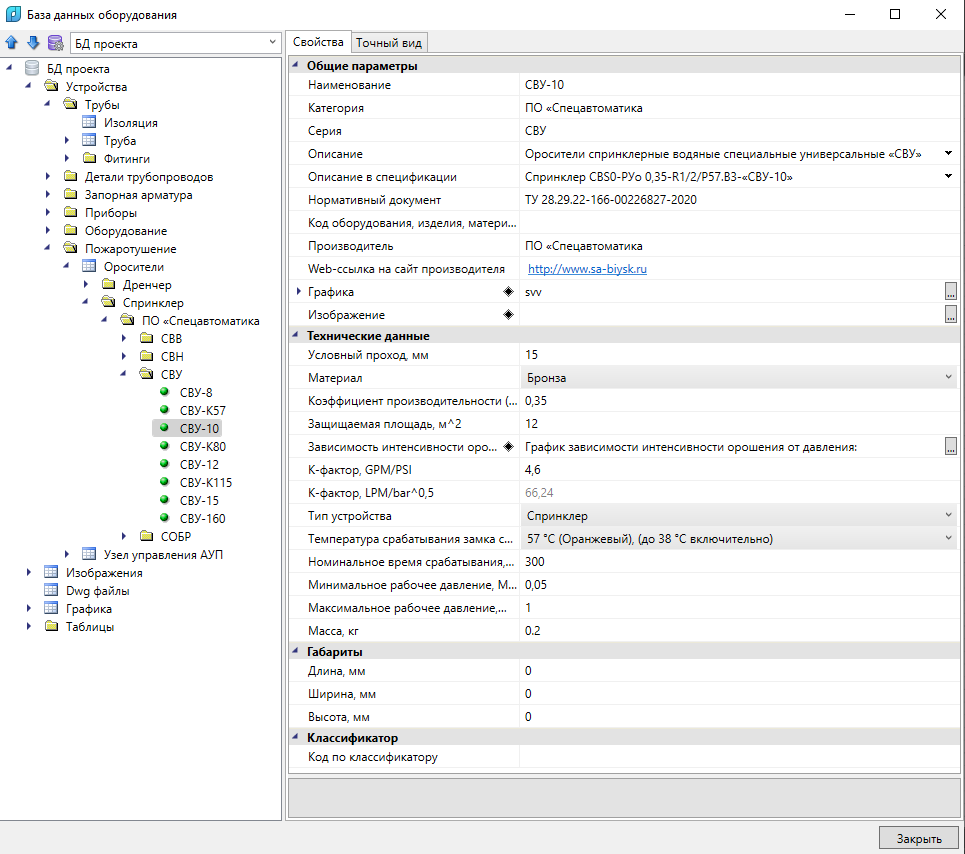This screenshot has height=854, width=965.
Task: Open the БД проекта combo box
Action: (x=175, y=43)
